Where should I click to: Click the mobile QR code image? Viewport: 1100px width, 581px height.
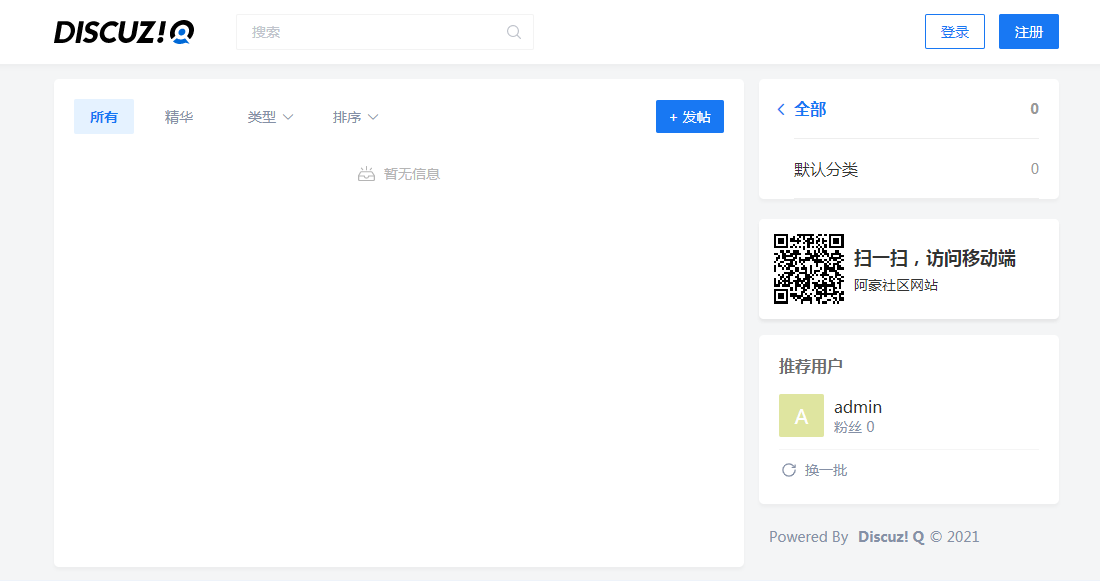[809, 269]
